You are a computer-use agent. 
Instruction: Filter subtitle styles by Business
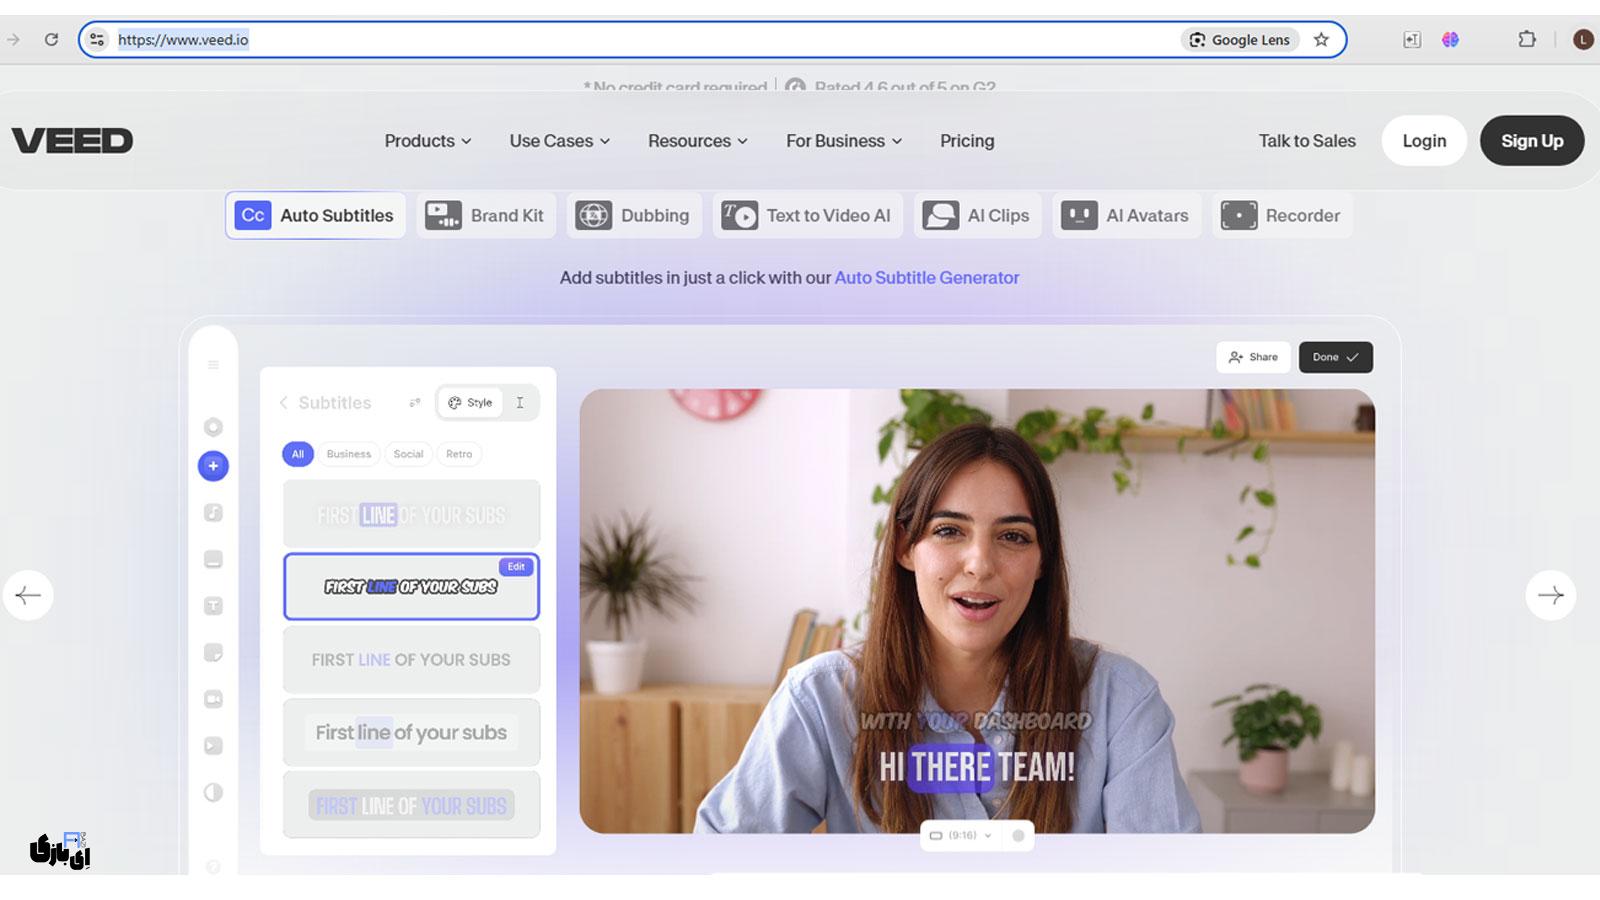click(348, 454)
